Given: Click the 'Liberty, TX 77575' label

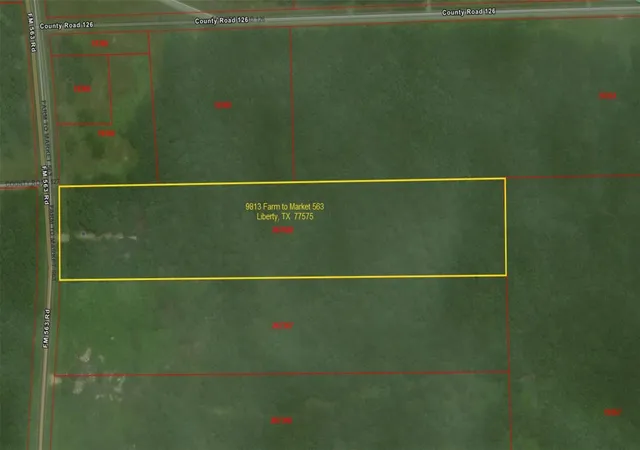Looking at the screenshot, I should [x=285, y=216].
